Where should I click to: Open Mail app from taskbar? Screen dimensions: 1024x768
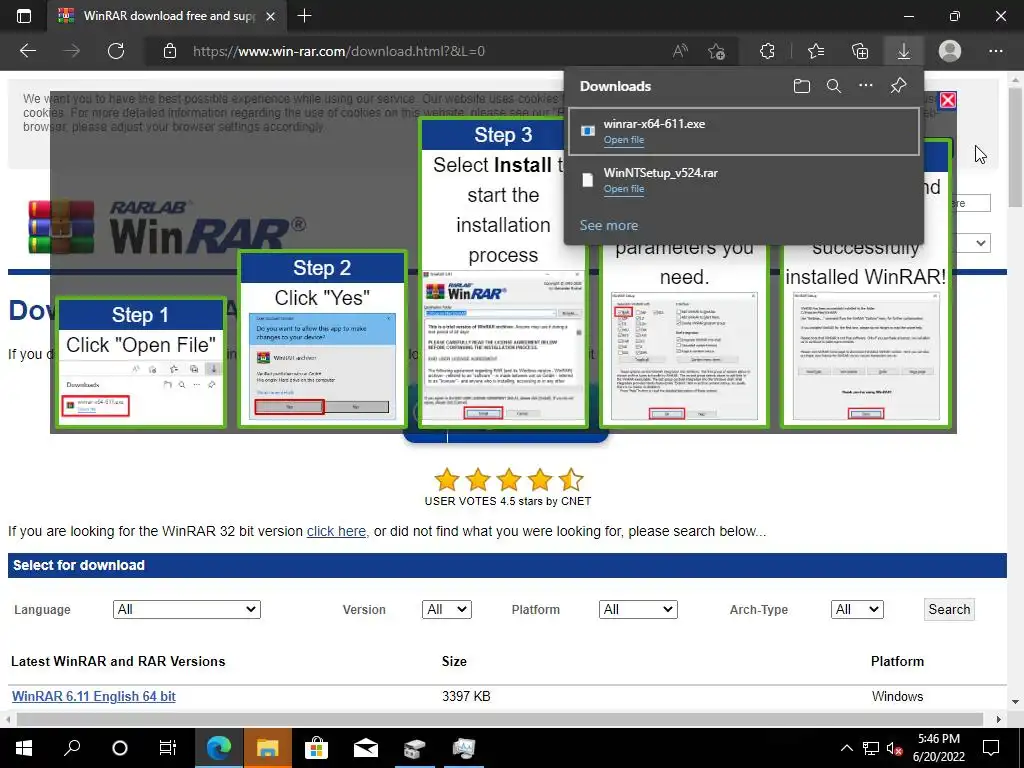click(x=366, y=748)
